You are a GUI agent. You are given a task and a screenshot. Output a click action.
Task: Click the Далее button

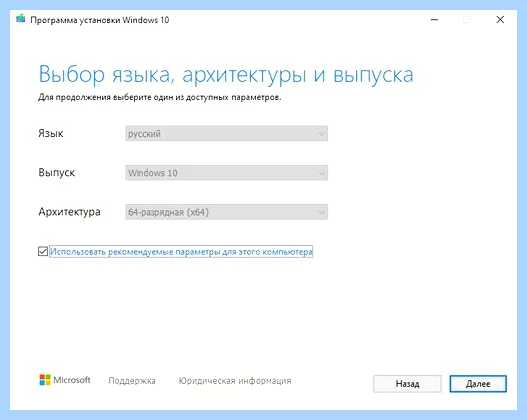click(478, 384)
